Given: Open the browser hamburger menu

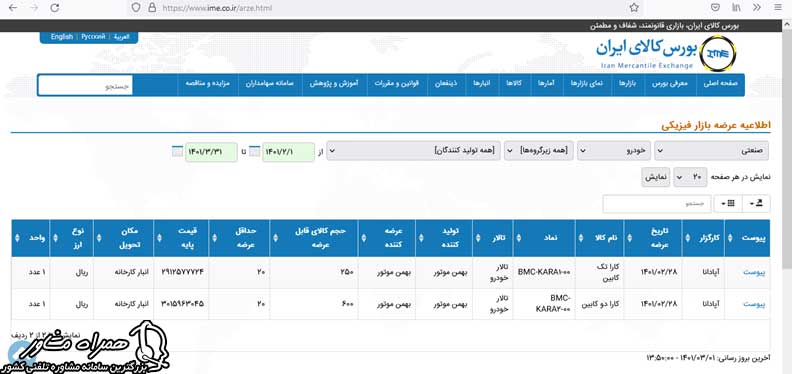Looking at the screenshot, I should tap(778, 8).
